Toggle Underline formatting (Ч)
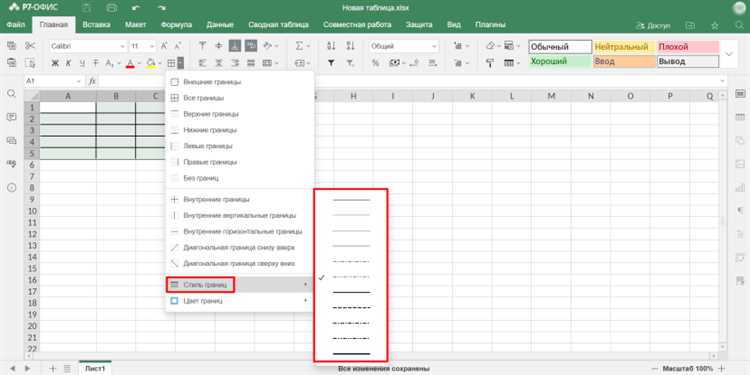750x375 pixels. pos(82,63)
